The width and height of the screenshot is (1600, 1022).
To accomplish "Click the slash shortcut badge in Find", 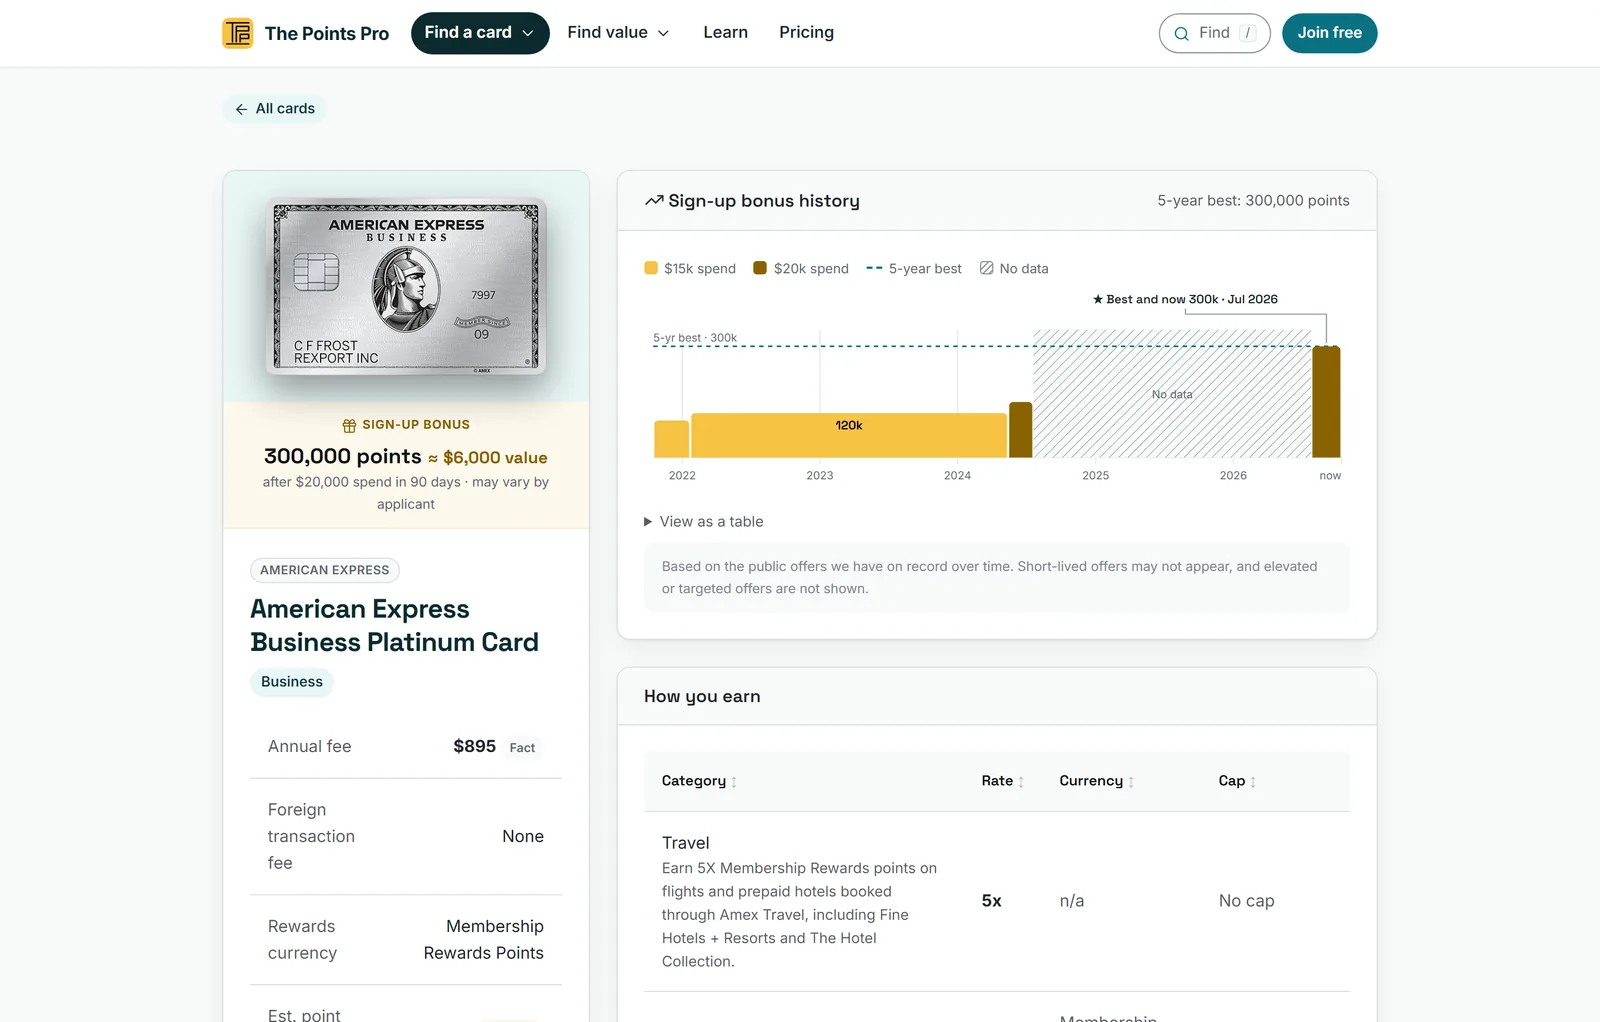I will tap(1247, 33).
